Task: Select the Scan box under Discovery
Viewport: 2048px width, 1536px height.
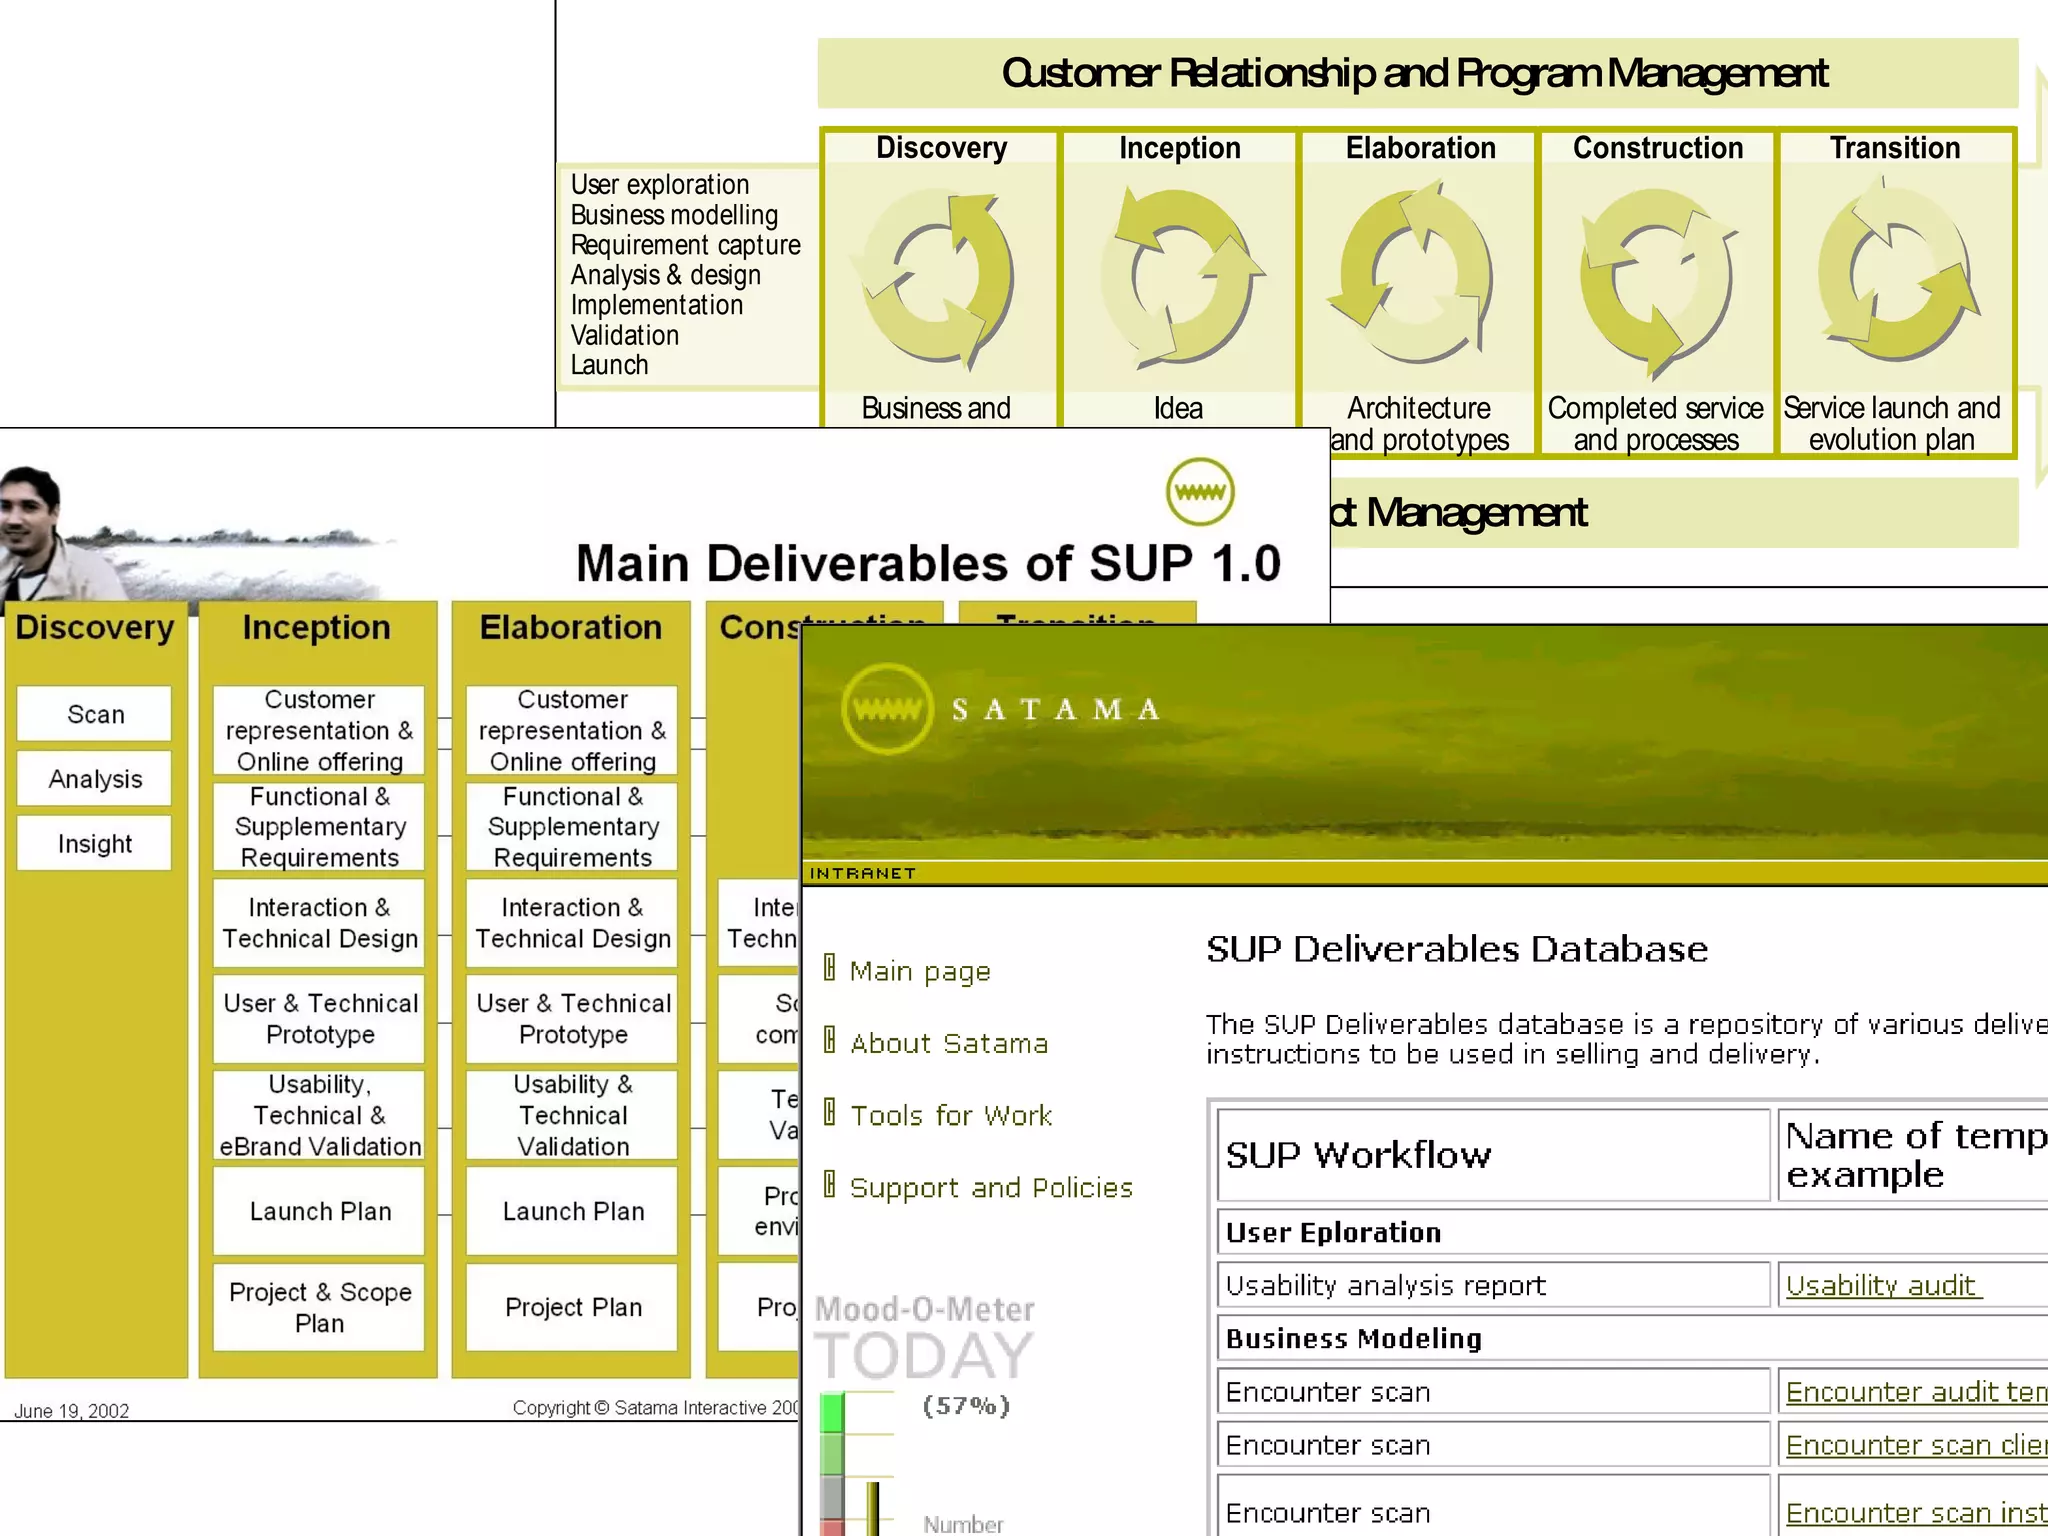Action: 95,714
